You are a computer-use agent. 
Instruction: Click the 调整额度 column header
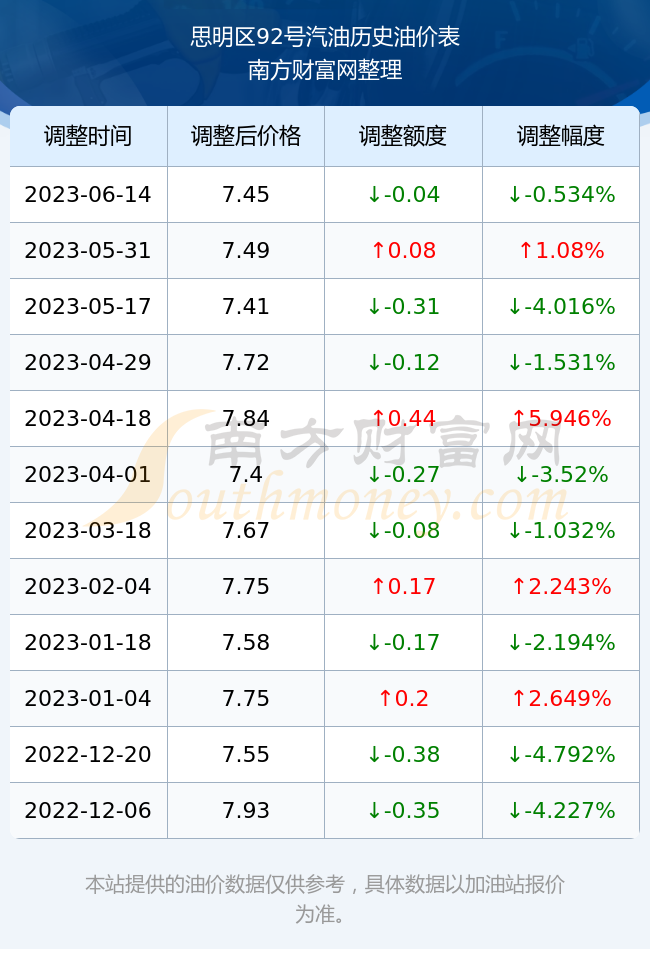pyautogui.click(x=403, y=136)
